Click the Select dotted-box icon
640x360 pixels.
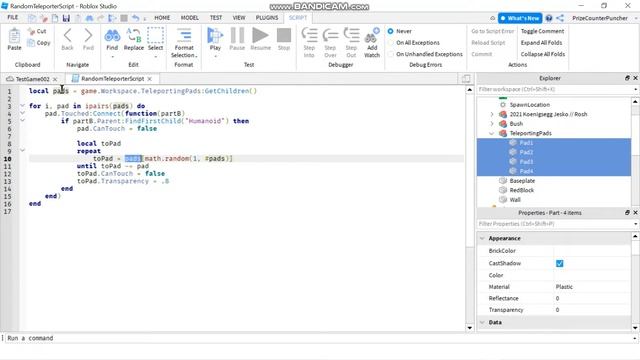pos(156,36)
